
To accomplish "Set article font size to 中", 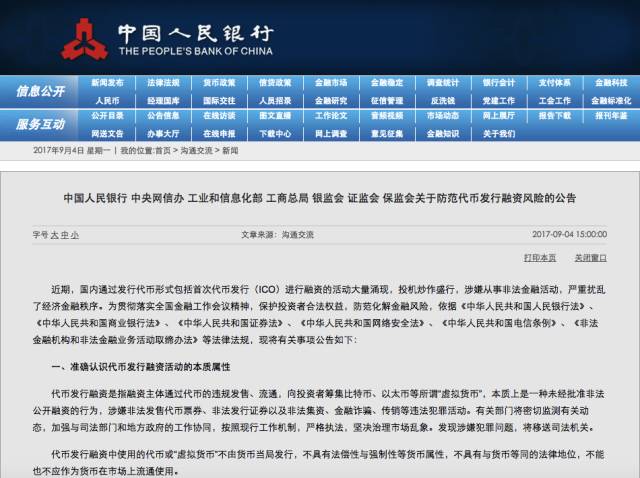I will point(64,235).
